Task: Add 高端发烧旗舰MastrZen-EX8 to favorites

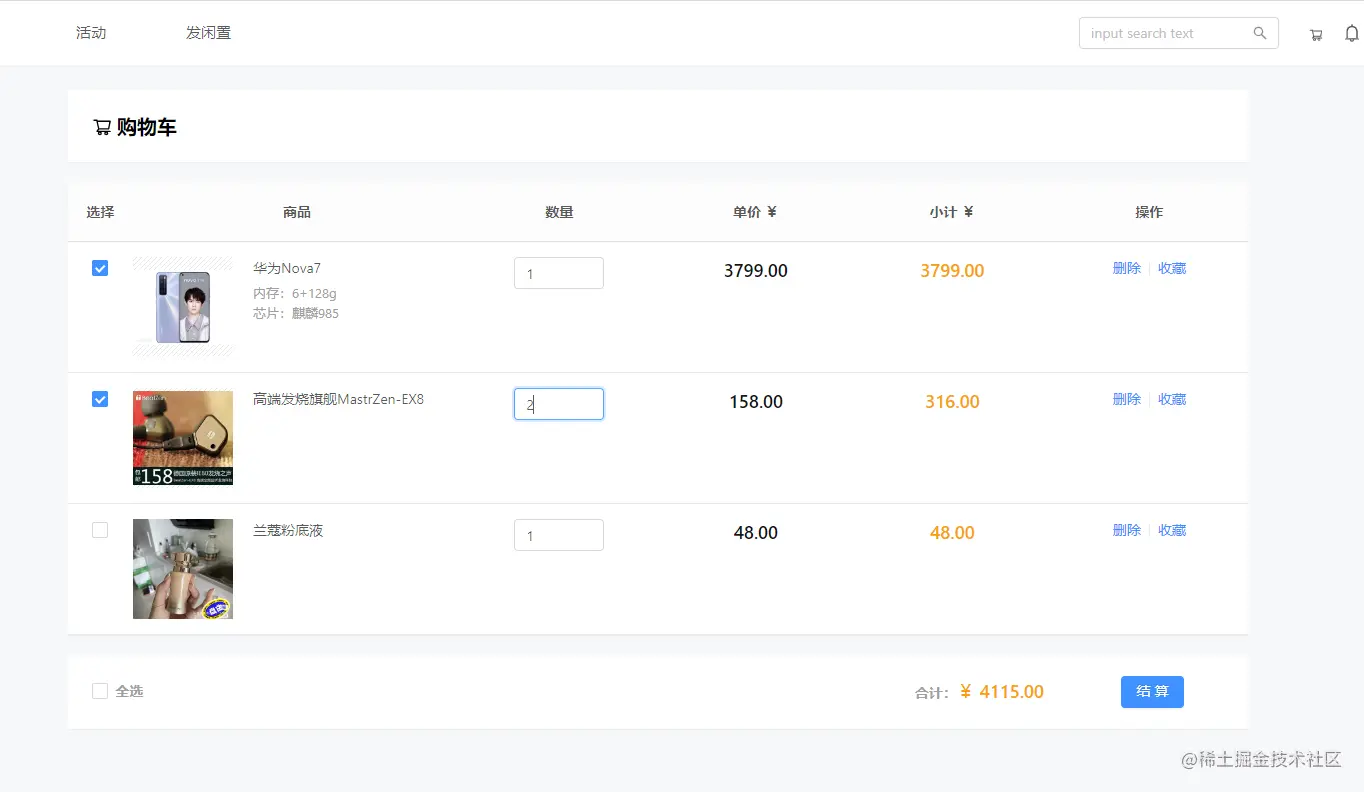Action: 1172,399
